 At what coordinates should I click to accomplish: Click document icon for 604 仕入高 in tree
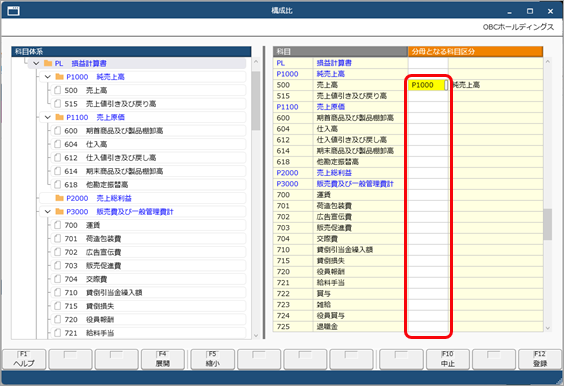(x=57, y=144)
